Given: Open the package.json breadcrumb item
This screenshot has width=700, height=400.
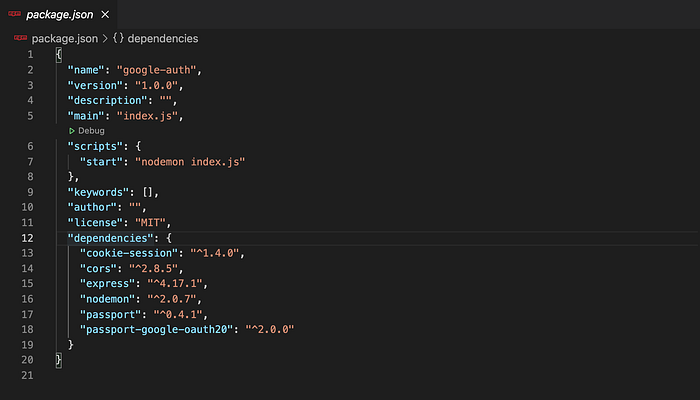Looking at the screenshot, I should (x=64, y=38).
